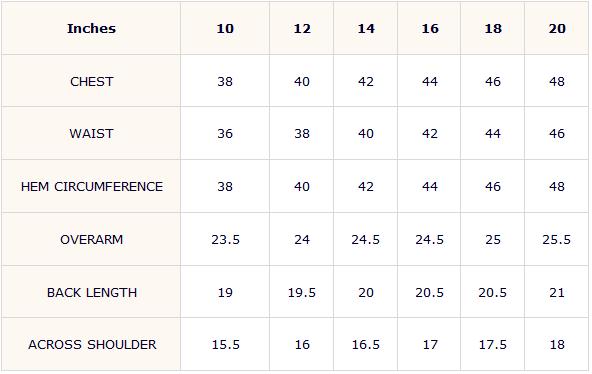
Task: Click the ACROSS SHOULDER row label
Action: click(x=92, y=345)
